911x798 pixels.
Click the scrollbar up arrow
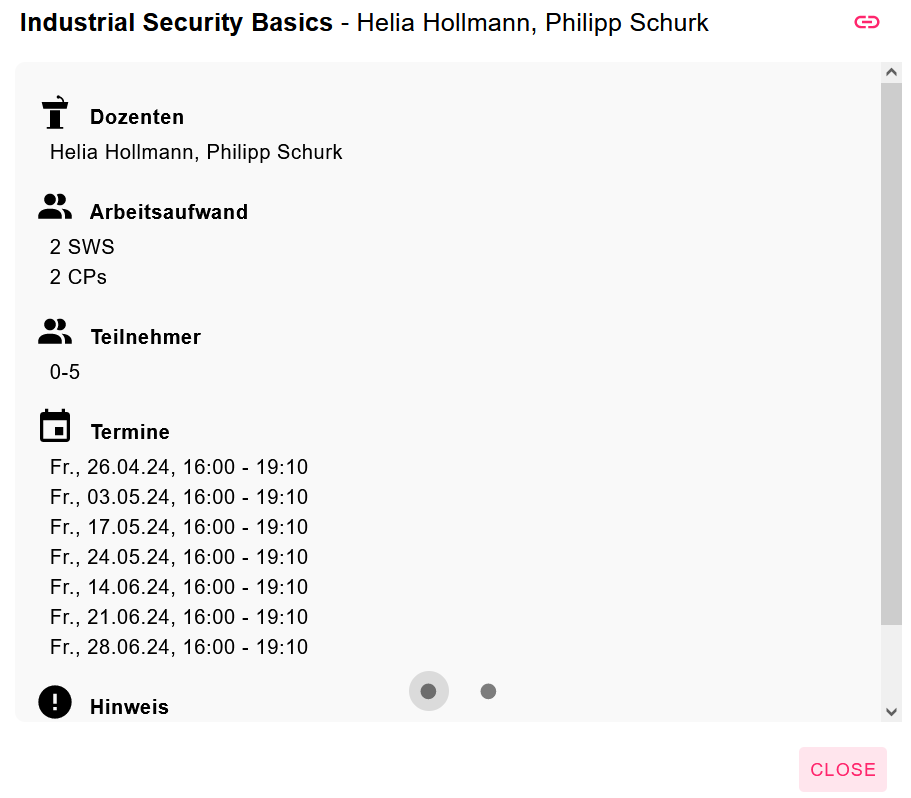click(x=892, y=71)
